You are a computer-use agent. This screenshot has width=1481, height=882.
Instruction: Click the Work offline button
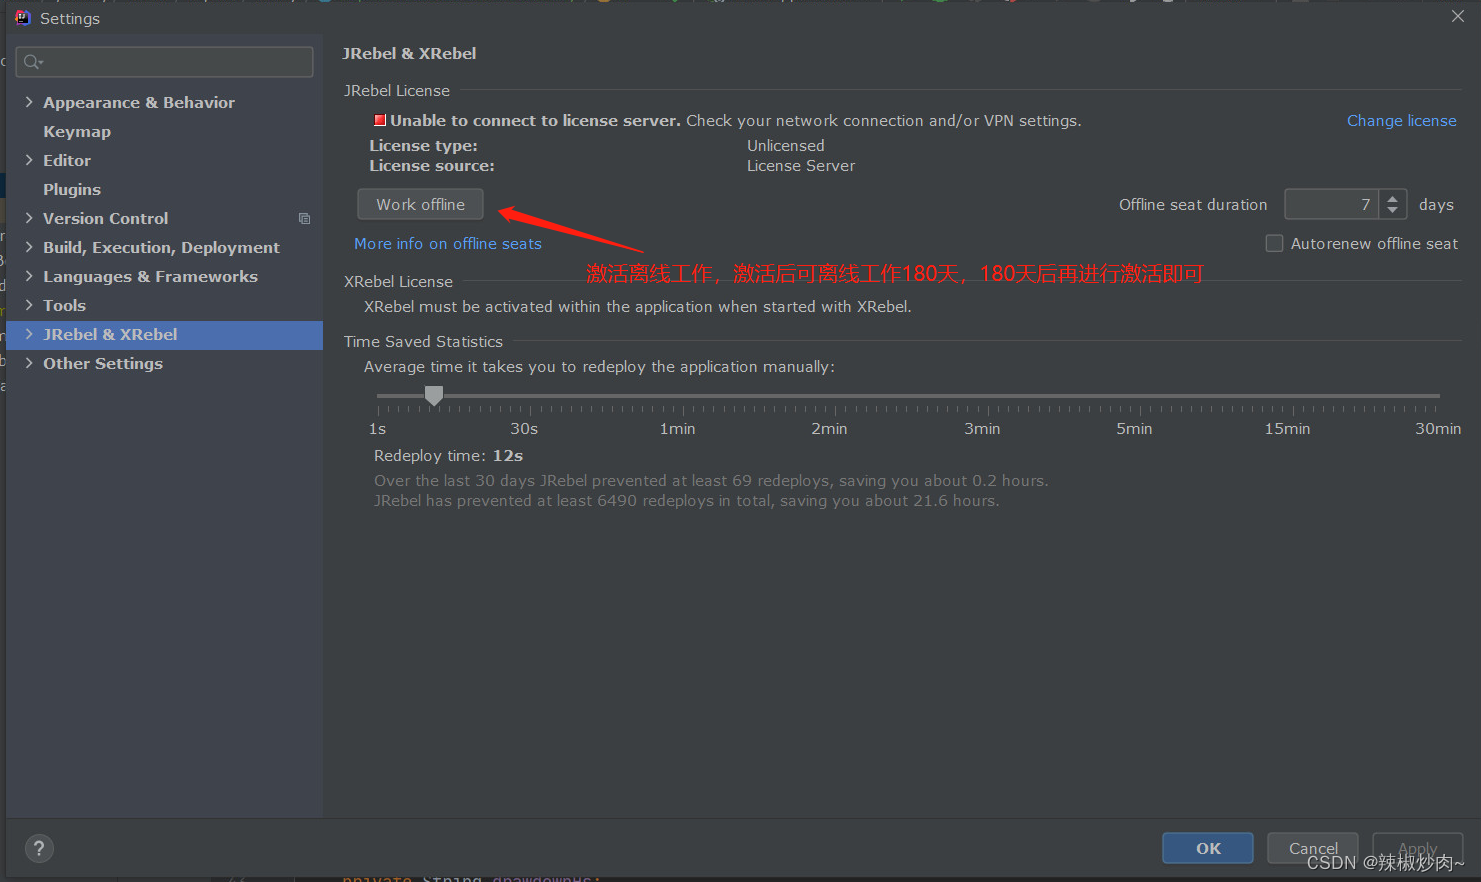click(x=420, y=204)
